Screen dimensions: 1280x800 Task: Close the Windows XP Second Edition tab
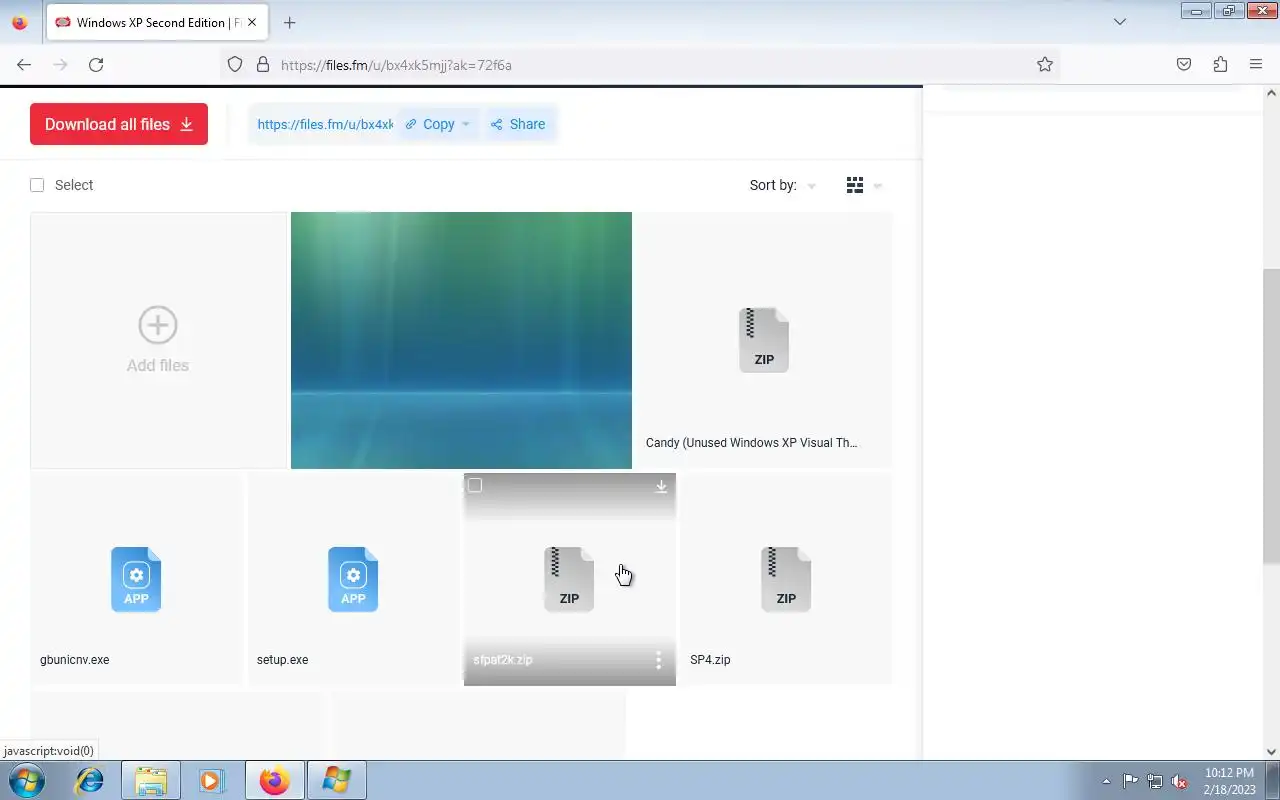[x=252, y=22]
